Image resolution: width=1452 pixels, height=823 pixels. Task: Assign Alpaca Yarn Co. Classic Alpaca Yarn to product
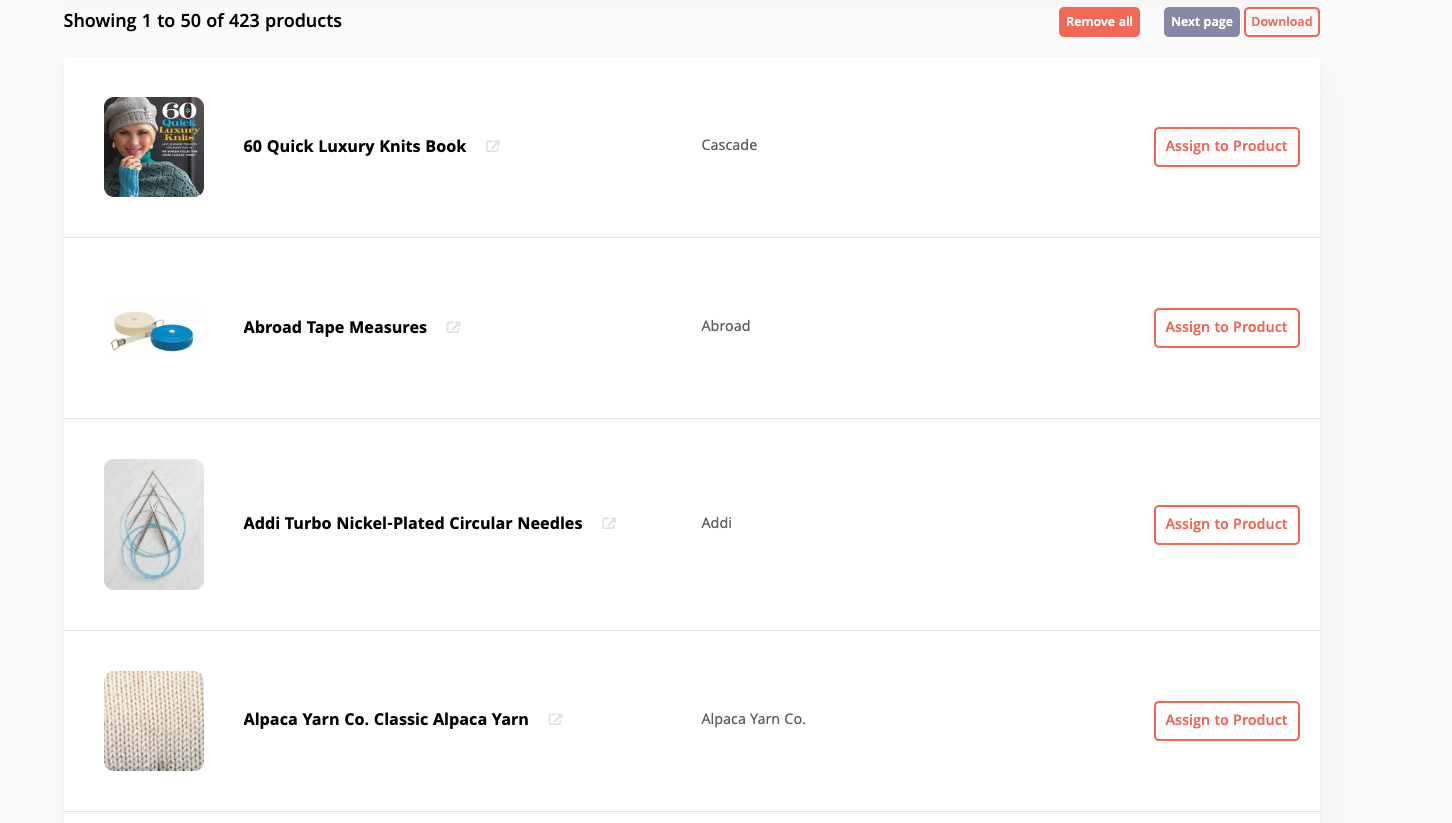click(1226, 721)
